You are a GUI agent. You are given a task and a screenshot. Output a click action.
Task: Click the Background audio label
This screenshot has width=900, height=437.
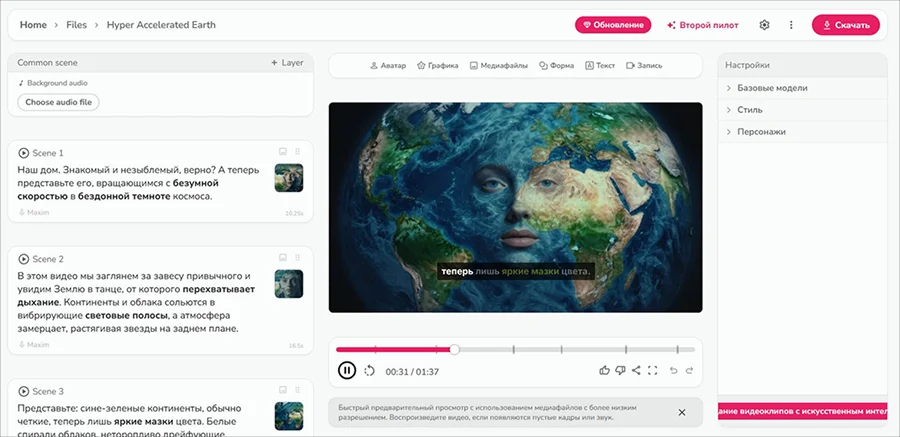click(53, 83)
